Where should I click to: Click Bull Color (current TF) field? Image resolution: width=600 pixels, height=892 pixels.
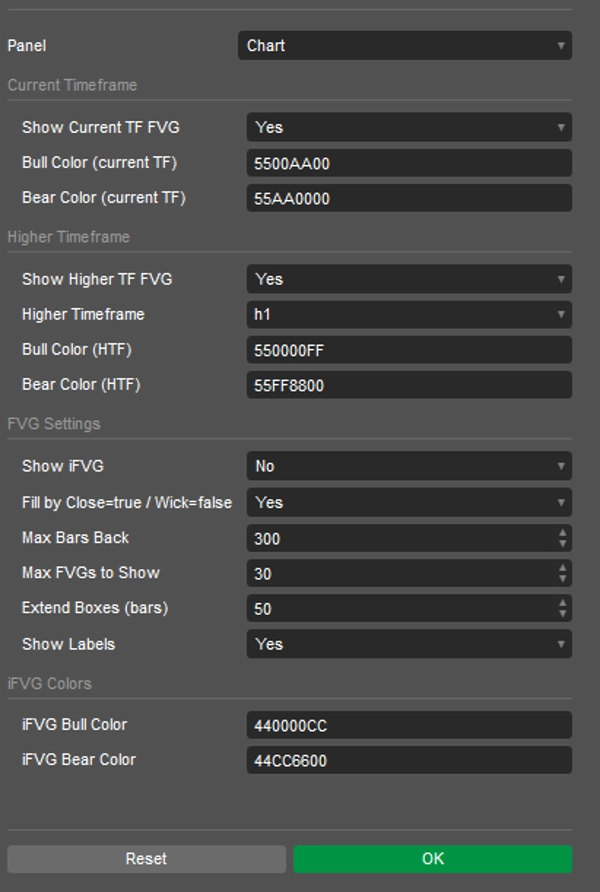click(409, 164)
